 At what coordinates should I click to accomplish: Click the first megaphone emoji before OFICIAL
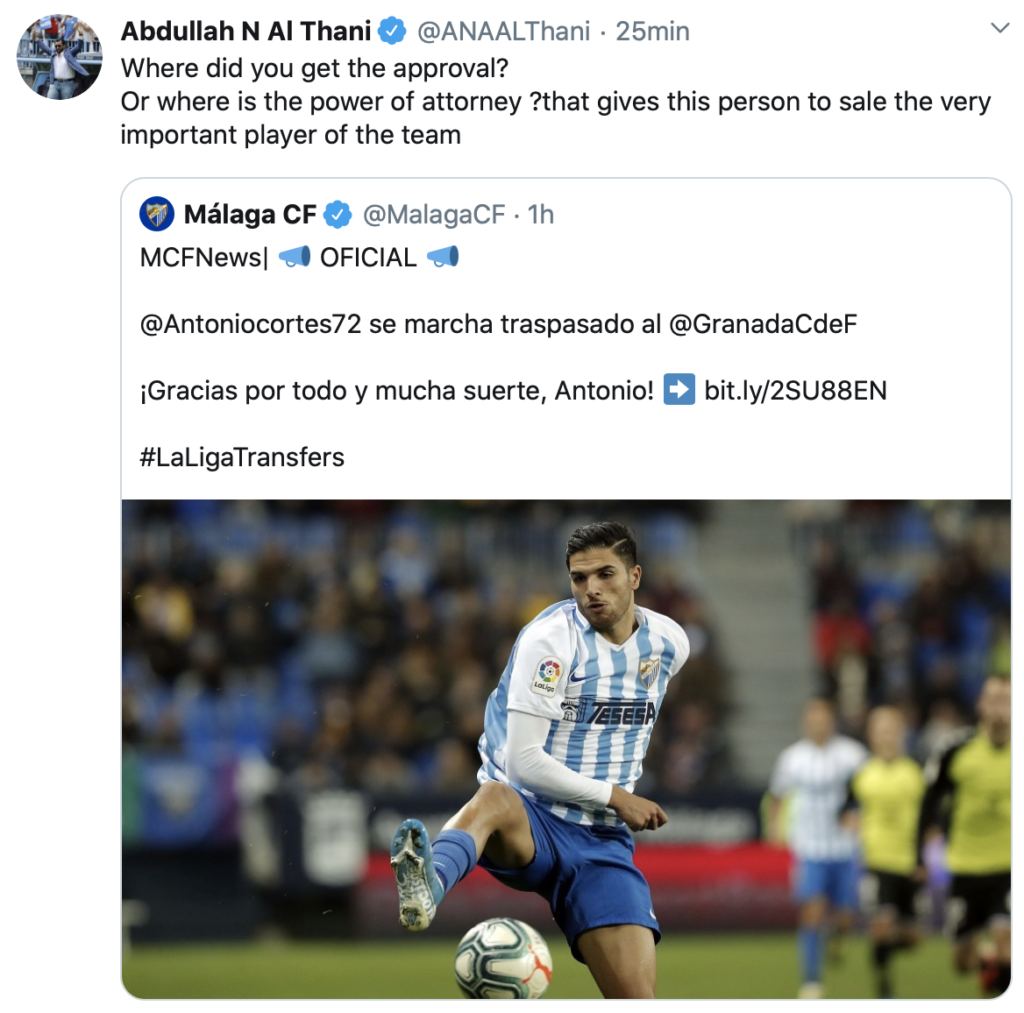[x=295, y=257]
